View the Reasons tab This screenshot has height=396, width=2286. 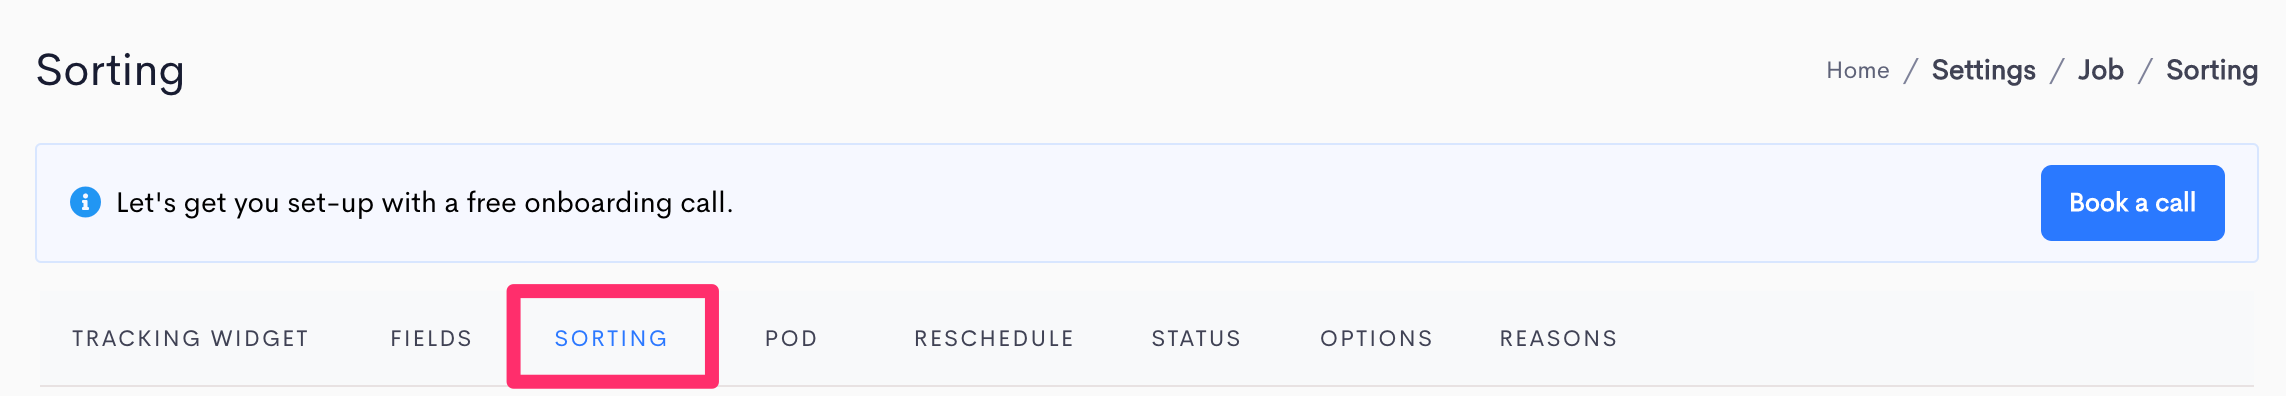pos(1558,338)
